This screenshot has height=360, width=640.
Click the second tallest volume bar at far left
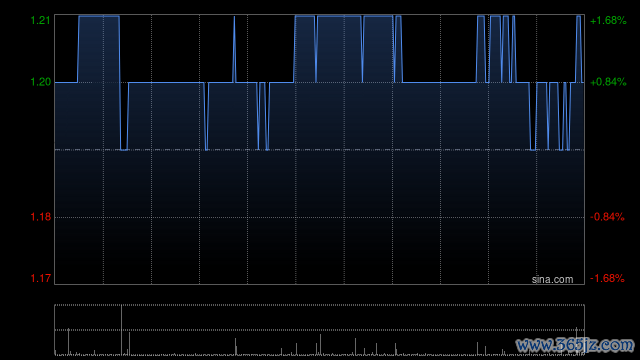(x=68, y=341)
